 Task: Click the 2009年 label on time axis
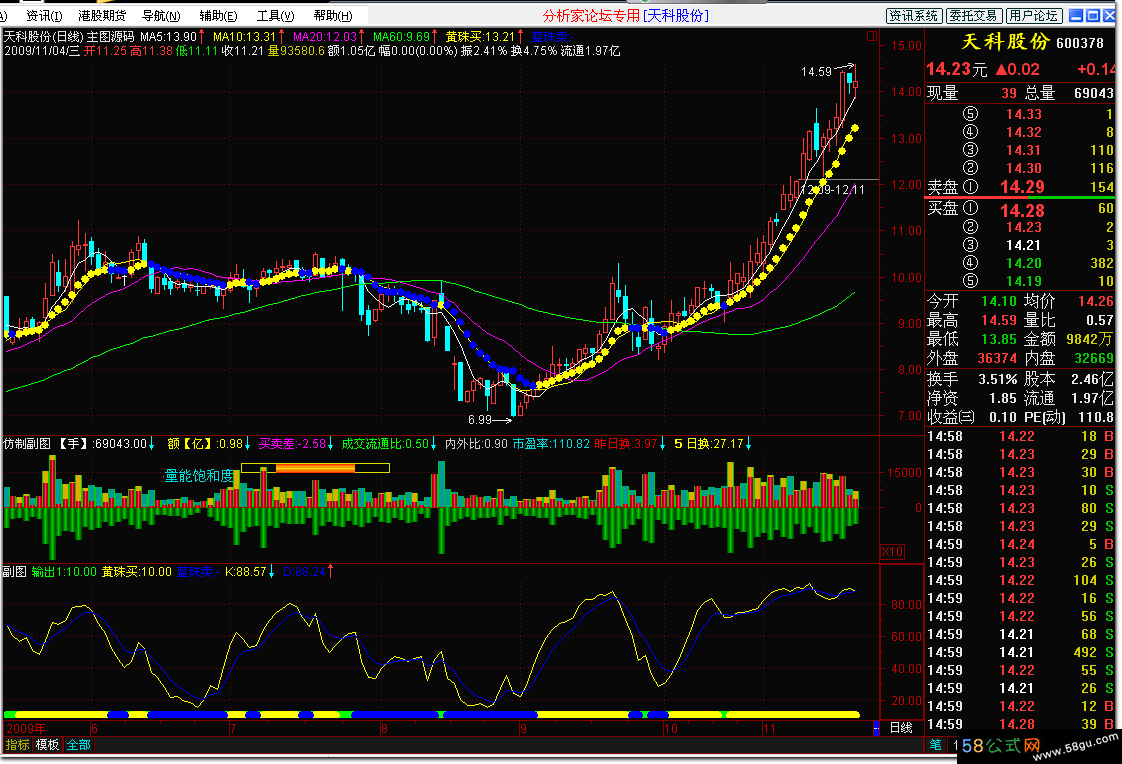tap(26, 728)
